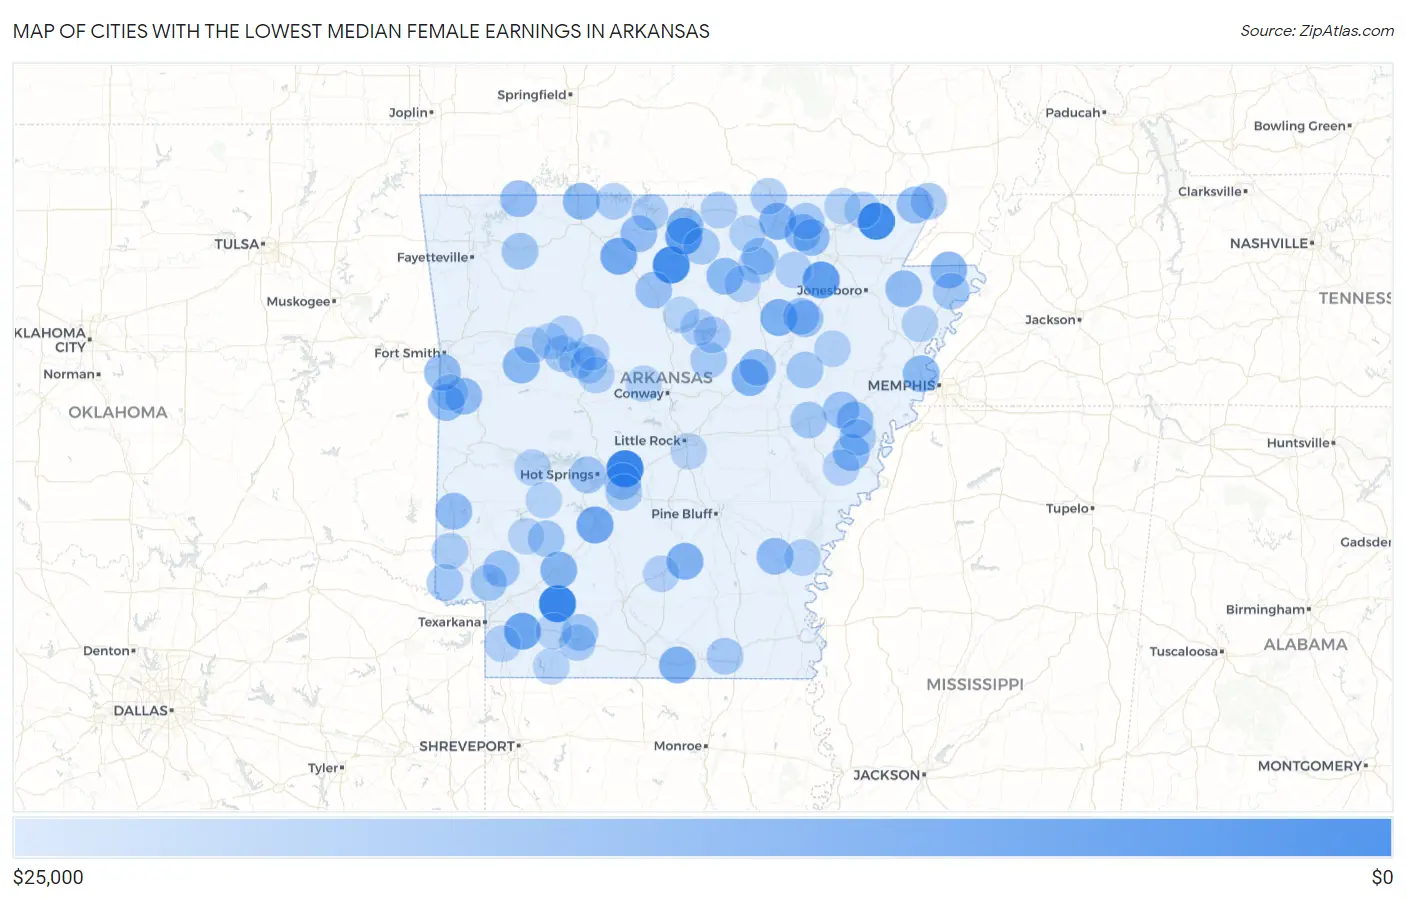Click the MISSISSIPPI state label
Image resolution: width=1406 pixels, height=899 pixels.
pos(974,685)
